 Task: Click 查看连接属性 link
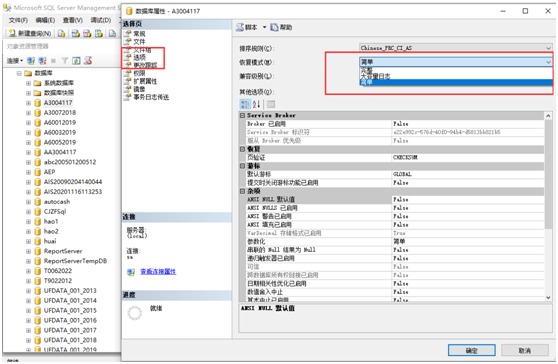158,272
